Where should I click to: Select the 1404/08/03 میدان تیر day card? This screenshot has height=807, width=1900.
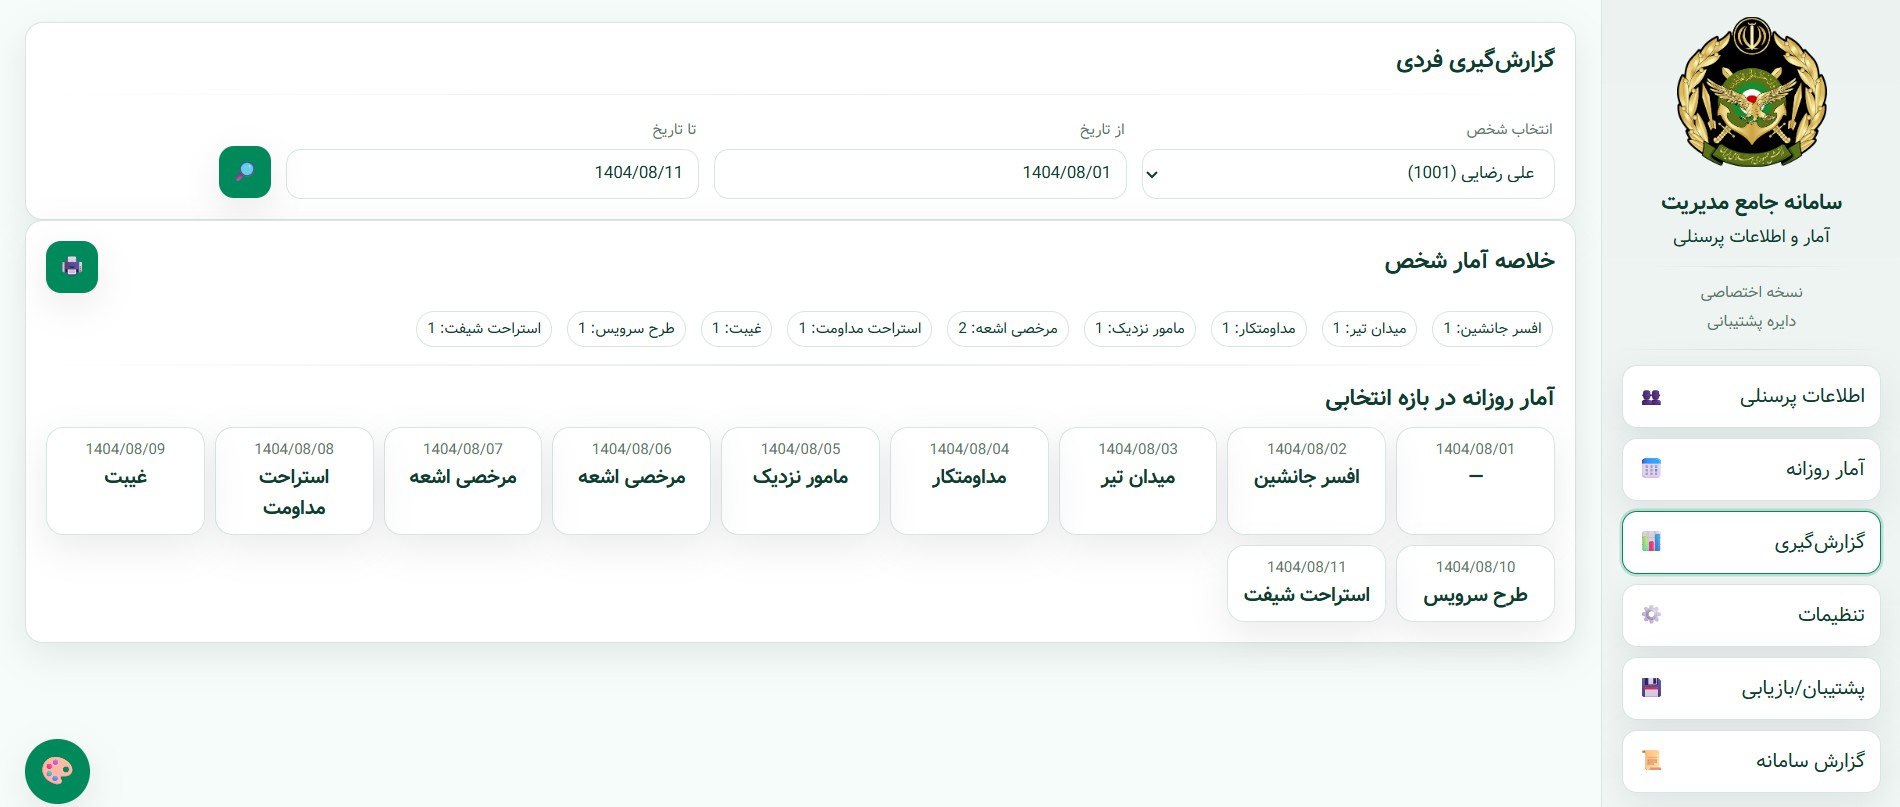pyautogui.click(x=1137, y=481)
